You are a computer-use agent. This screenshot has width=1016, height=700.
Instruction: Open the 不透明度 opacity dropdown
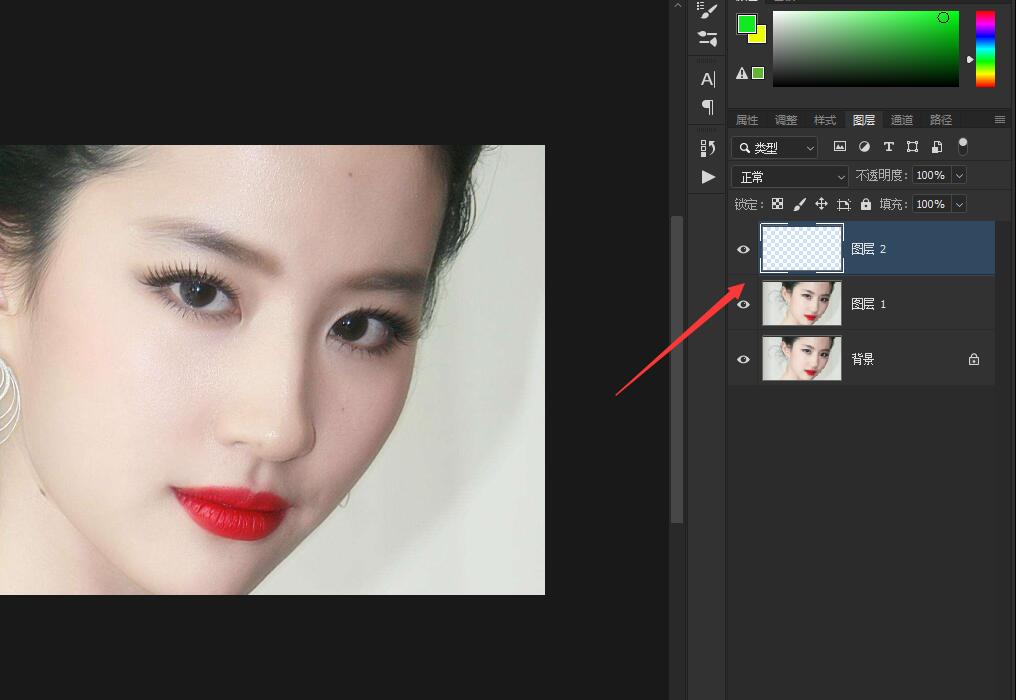(x=959, y=175)
